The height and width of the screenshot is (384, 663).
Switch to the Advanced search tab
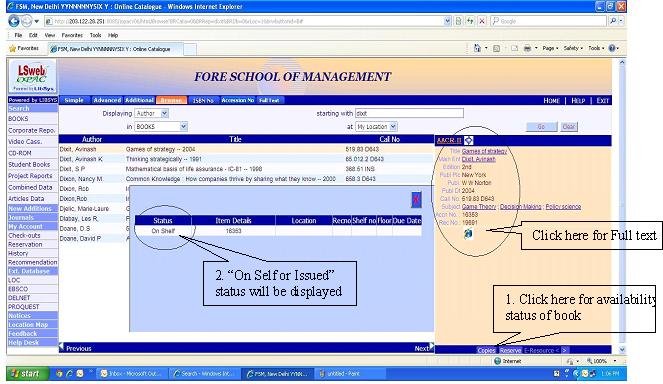click(107, 100)
